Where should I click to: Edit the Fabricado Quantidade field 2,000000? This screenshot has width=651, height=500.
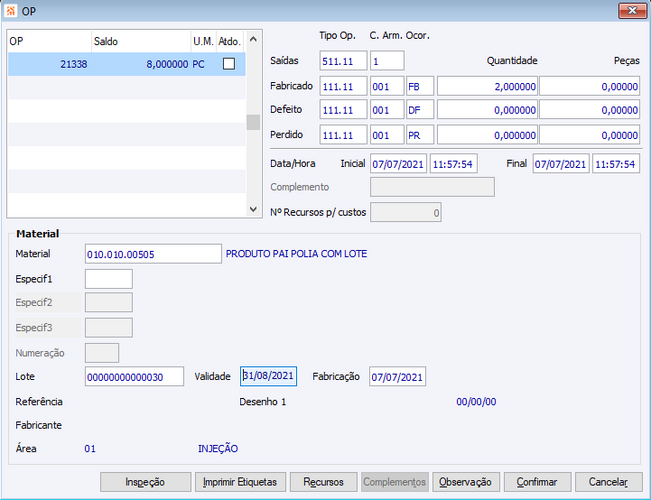pos(487,86)
